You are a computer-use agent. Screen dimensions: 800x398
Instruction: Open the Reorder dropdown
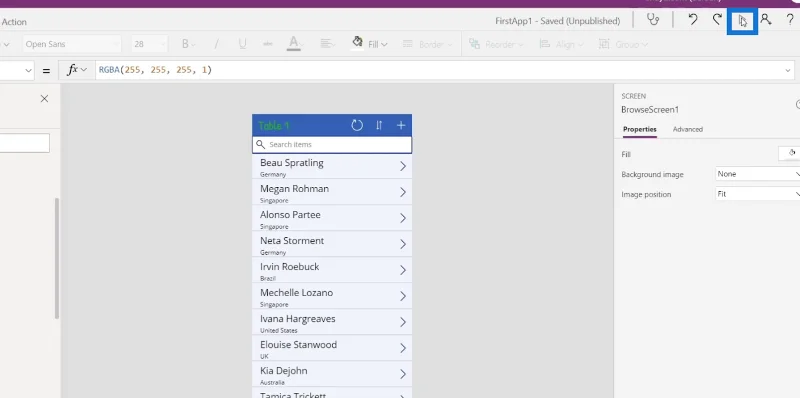click(496, 44)
